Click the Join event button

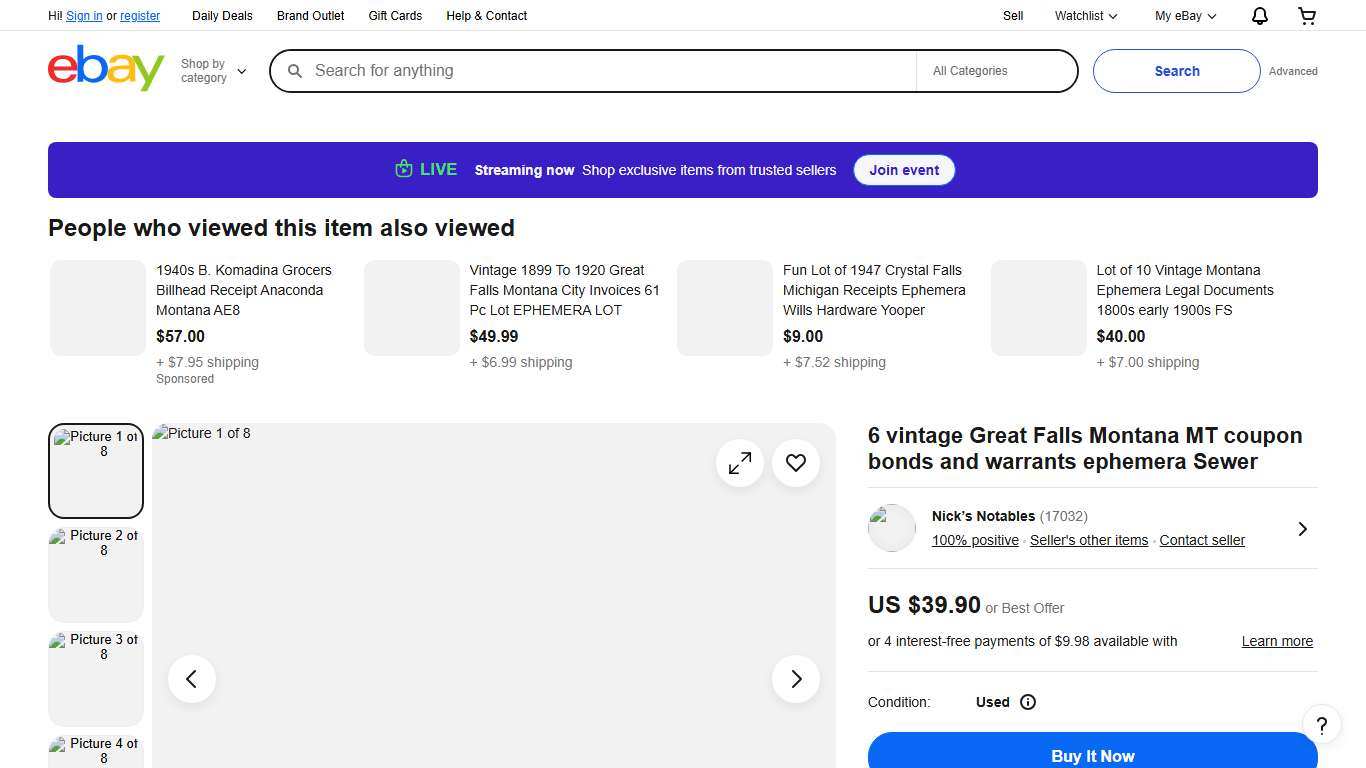pyautogui.click(x=904, y=170)
